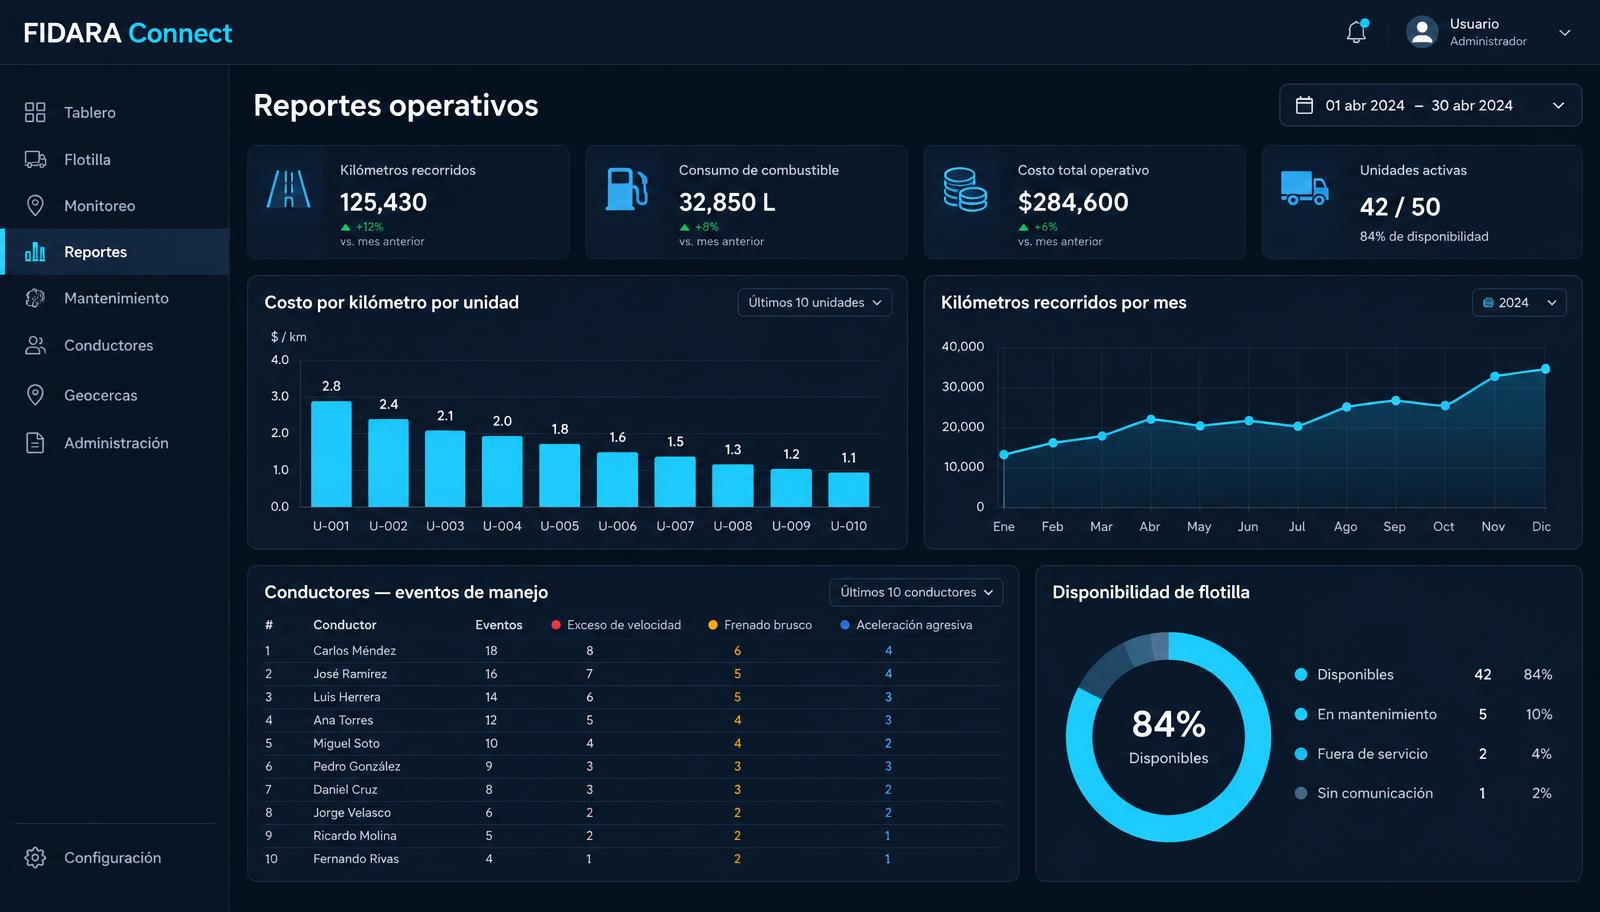Click the calendar icon in date range

(x=1304, y=105)
